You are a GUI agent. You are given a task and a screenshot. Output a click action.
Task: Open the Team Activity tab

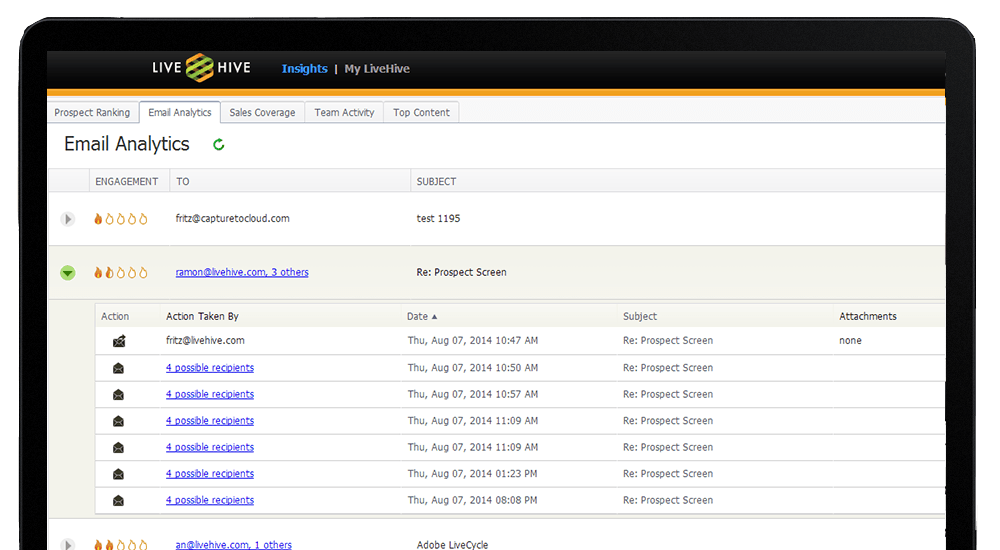click(344, 112)
